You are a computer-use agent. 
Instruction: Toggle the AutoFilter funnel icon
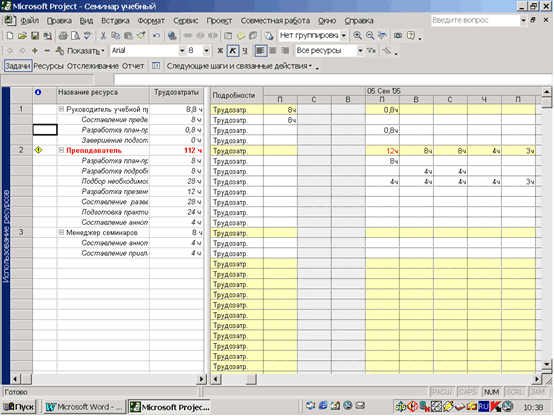[x=371, y=51]
